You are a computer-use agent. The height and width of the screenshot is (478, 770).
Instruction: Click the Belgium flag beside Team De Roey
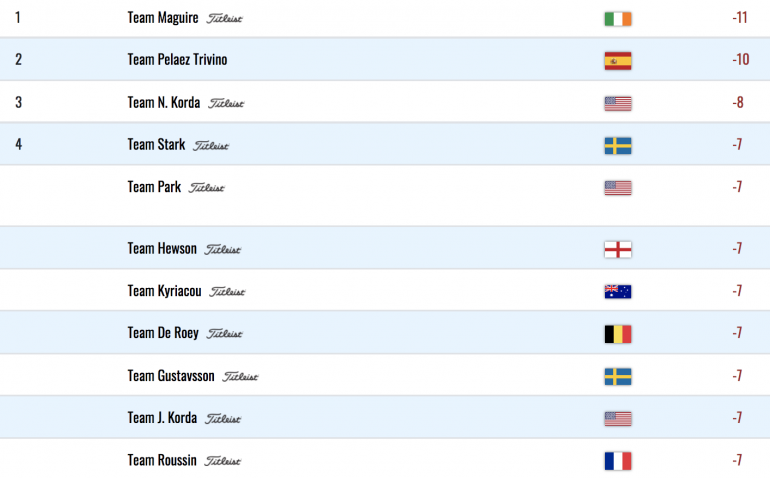(x=618, y=334)
